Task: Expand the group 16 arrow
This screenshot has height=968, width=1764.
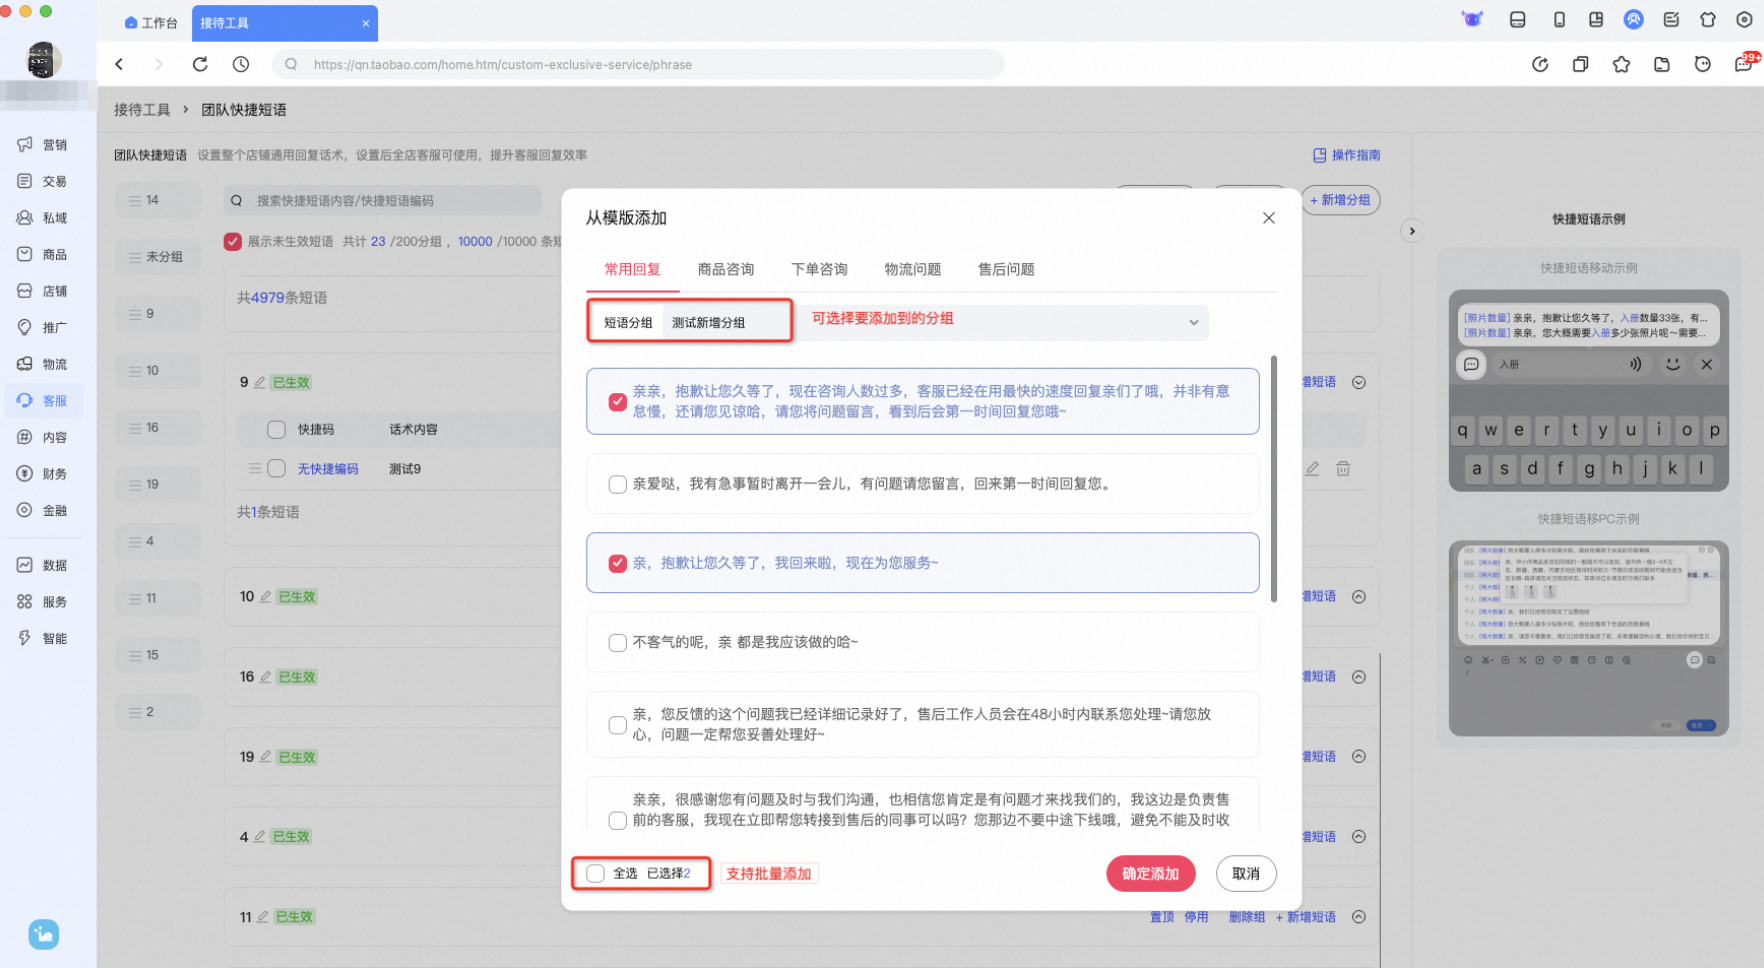Action: click(1359, 676)
